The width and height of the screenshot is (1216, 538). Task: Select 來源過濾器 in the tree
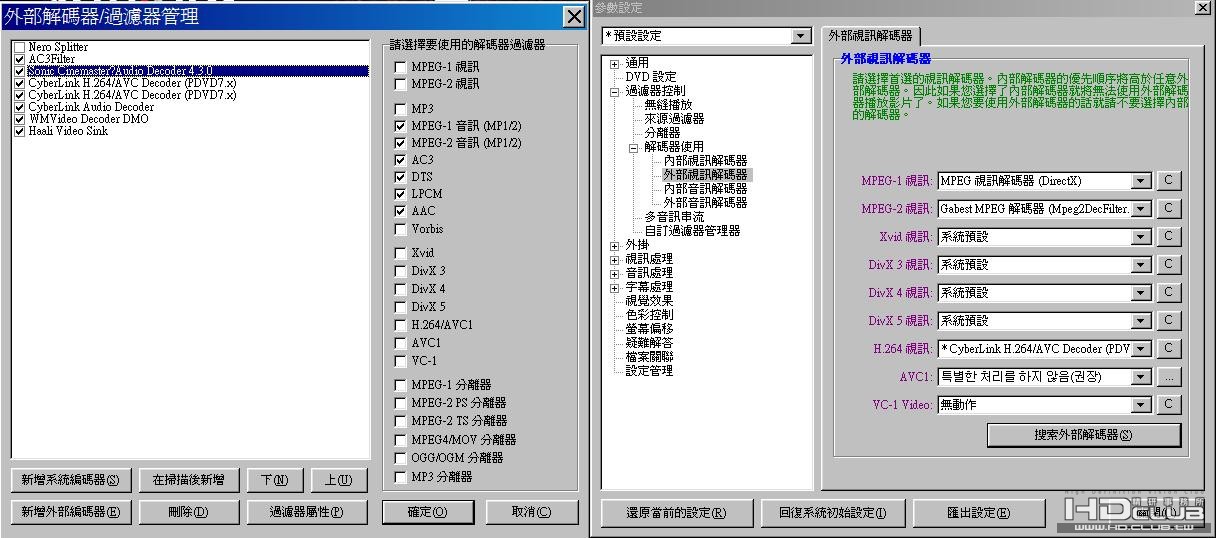pyautogui.click(x=674, y=119)
